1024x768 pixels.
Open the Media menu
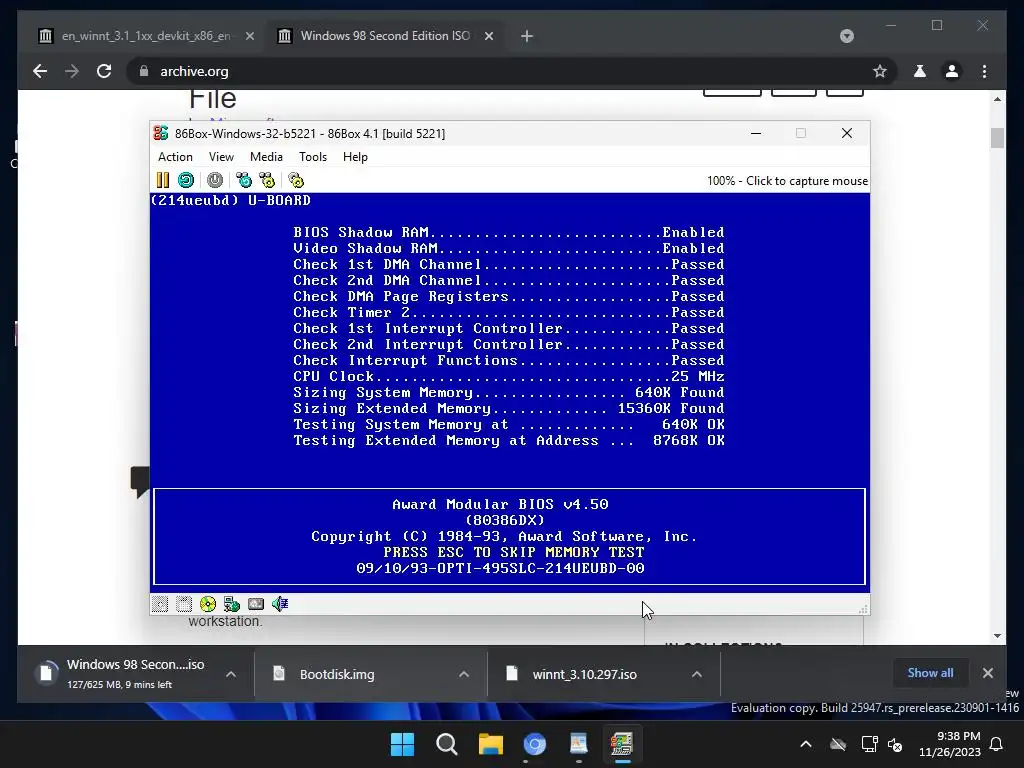[266, 157]
